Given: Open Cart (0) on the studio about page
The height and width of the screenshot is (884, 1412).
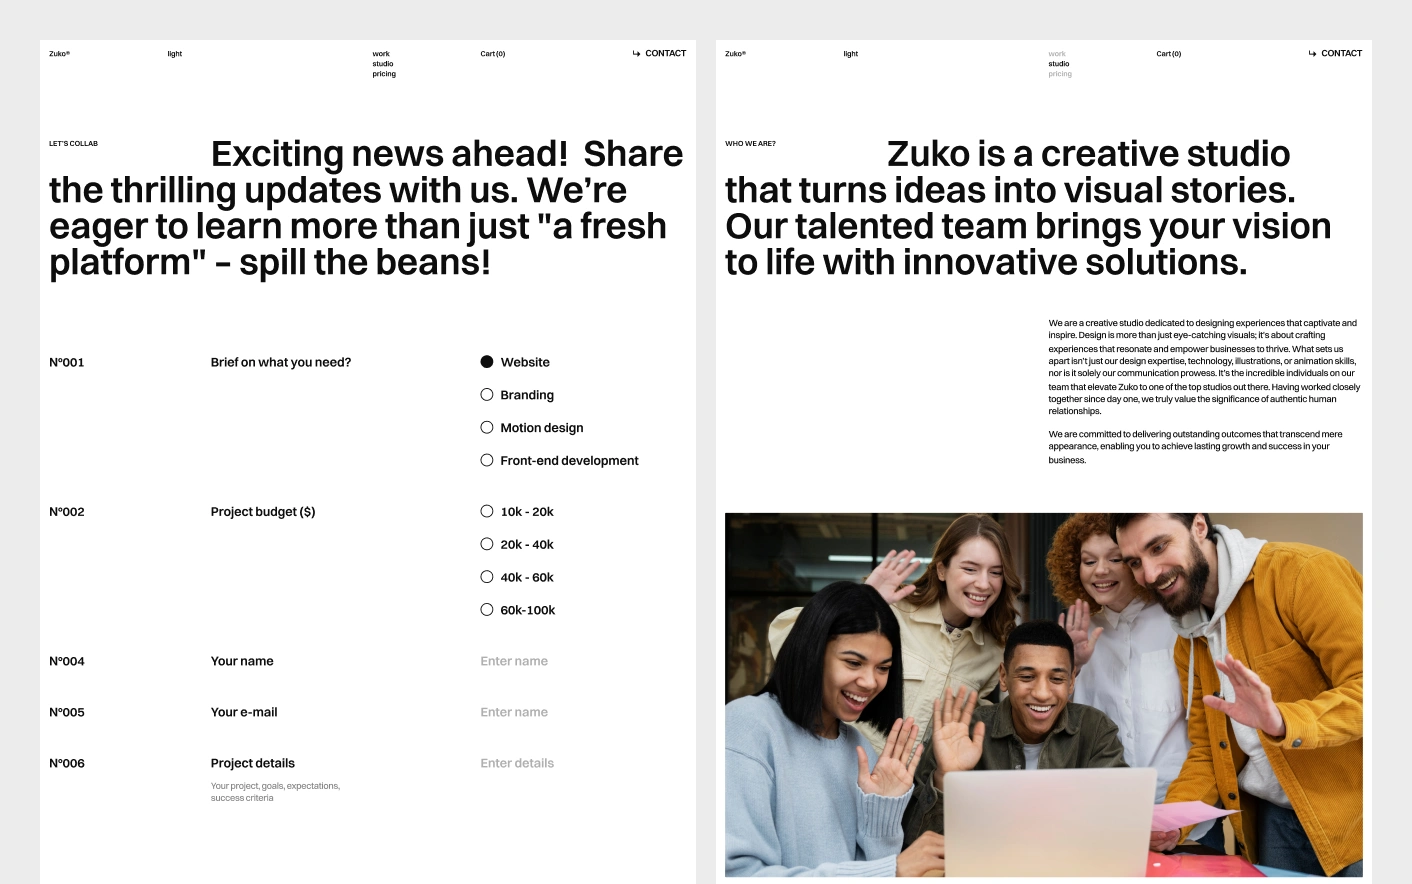Looking at the screenshot, I should pyautogui.click(x=1169, y=54).
